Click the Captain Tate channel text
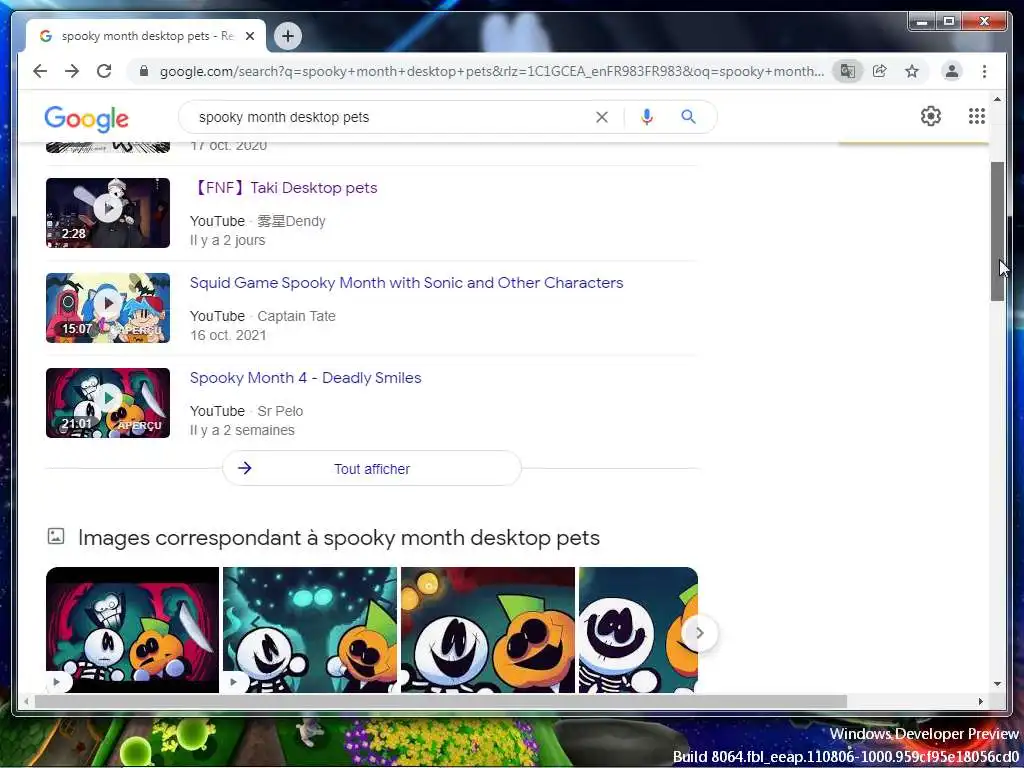Viewport: 1024px width, 768px height. (x=296, y=316)
